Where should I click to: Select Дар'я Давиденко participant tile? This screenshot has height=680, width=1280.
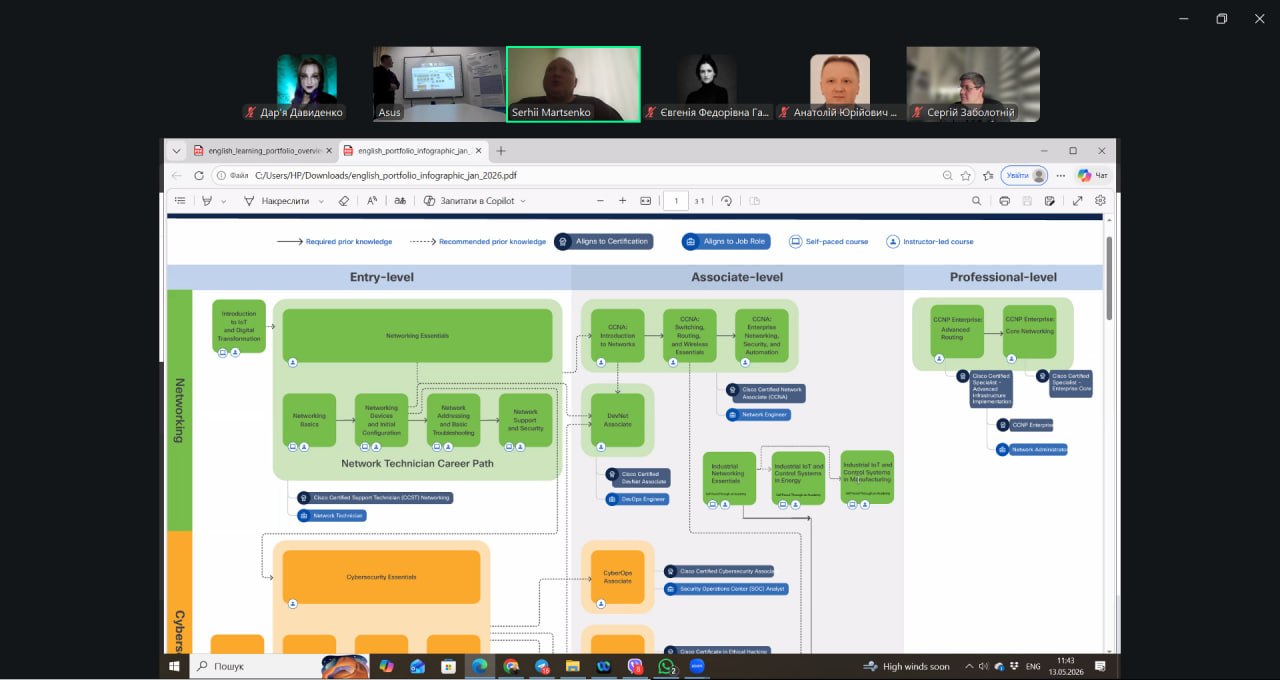click(x=306, y=84)
